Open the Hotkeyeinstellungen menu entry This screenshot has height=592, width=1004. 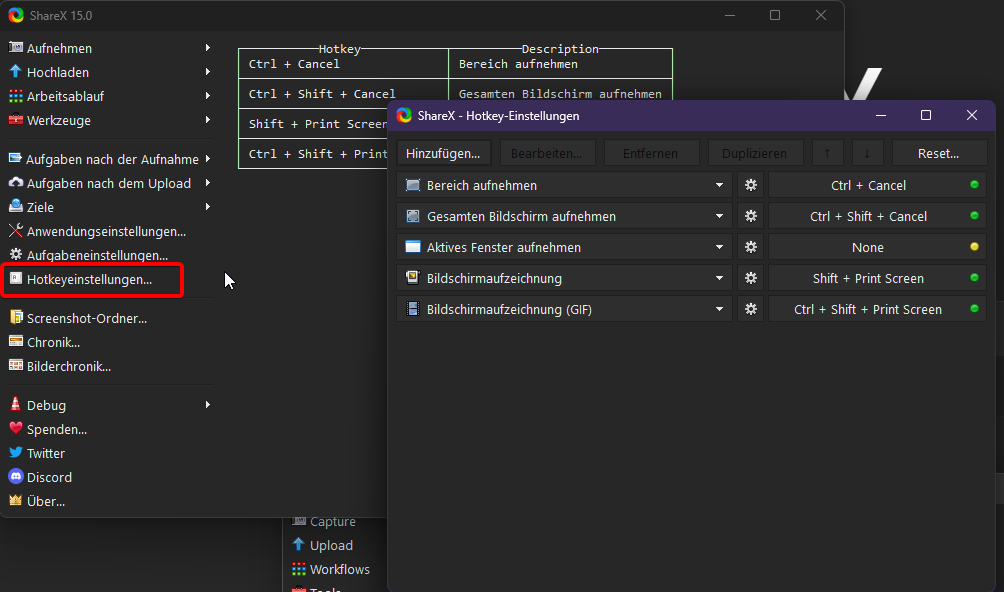point(90,280)
